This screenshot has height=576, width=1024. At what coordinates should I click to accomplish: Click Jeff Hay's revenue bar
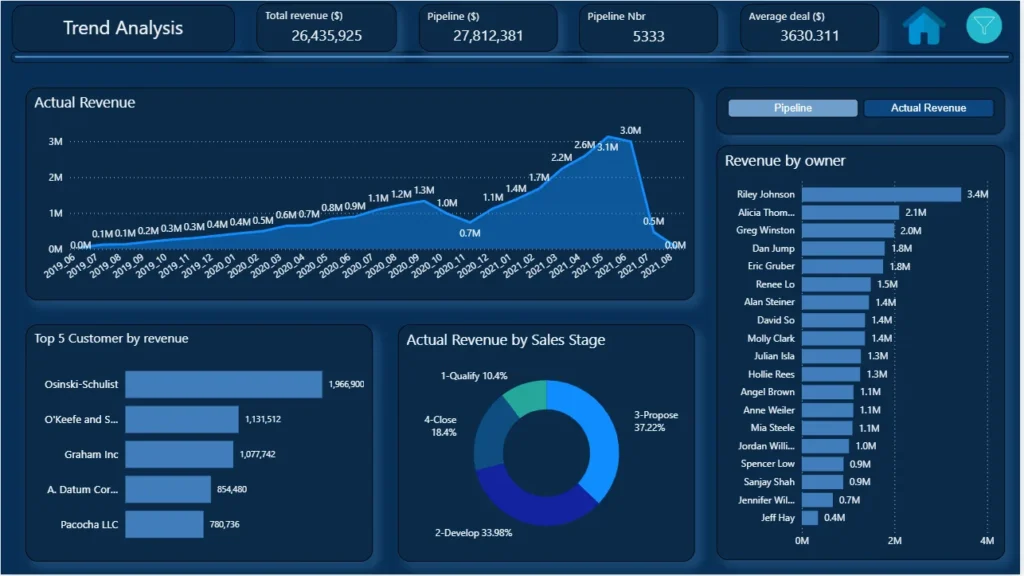coord(810,518)
